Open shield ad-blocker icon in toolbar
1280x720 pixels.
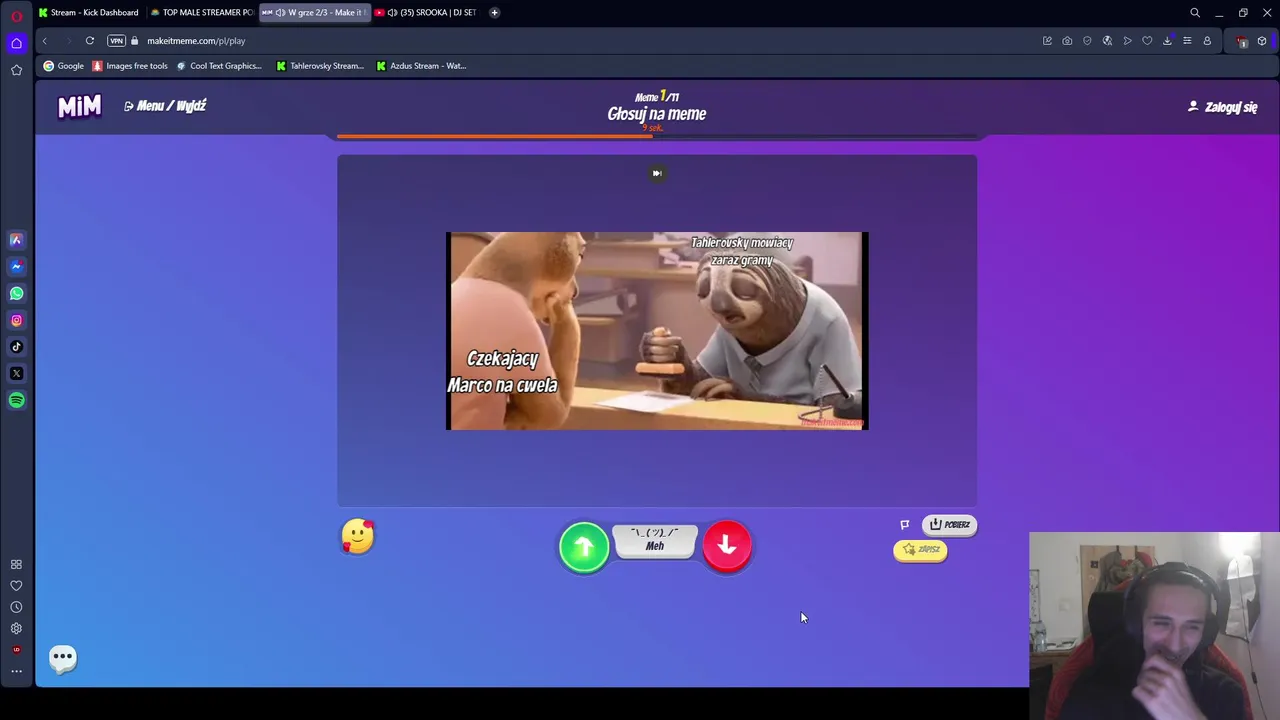1087,41
